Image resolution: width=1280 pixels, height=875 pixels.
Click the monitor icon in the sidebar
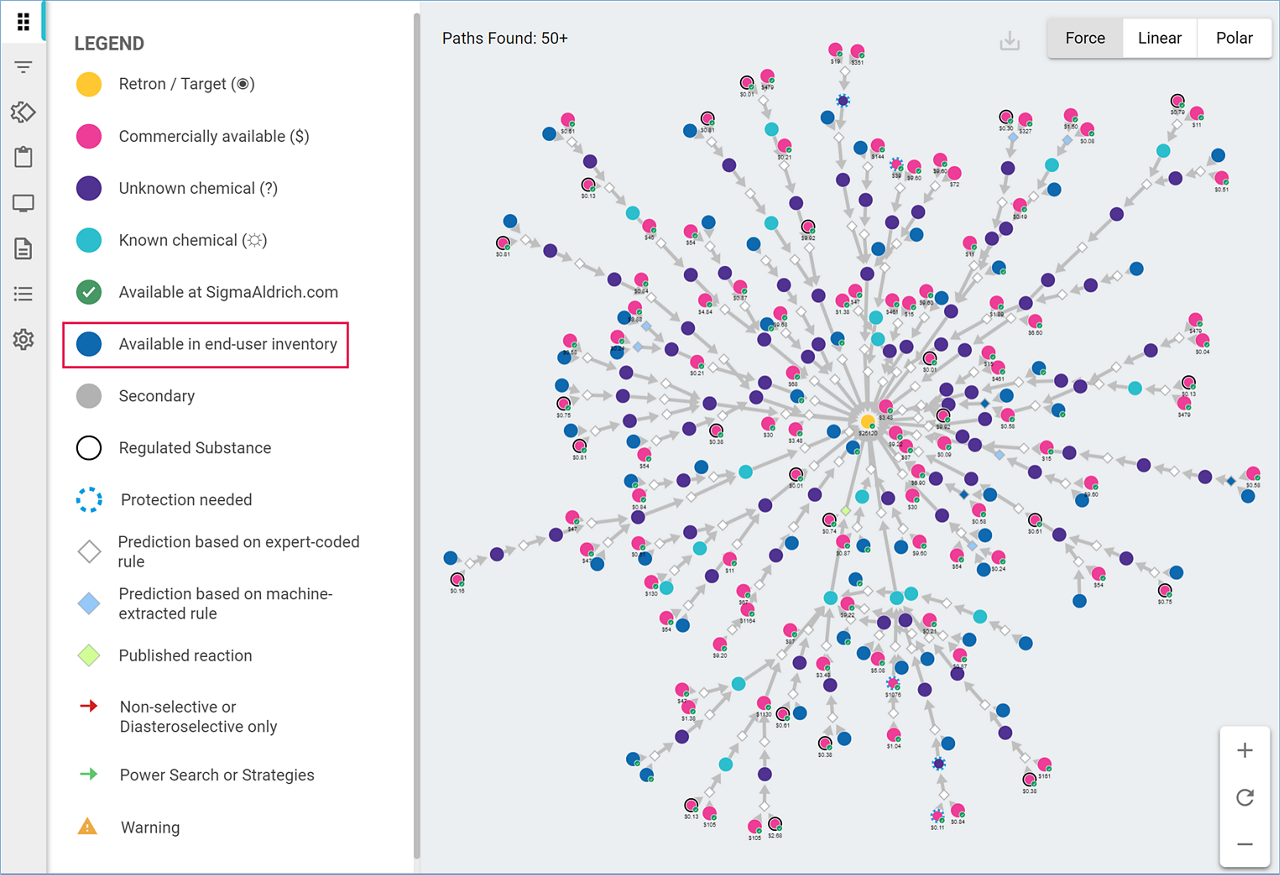coord(23,203)
